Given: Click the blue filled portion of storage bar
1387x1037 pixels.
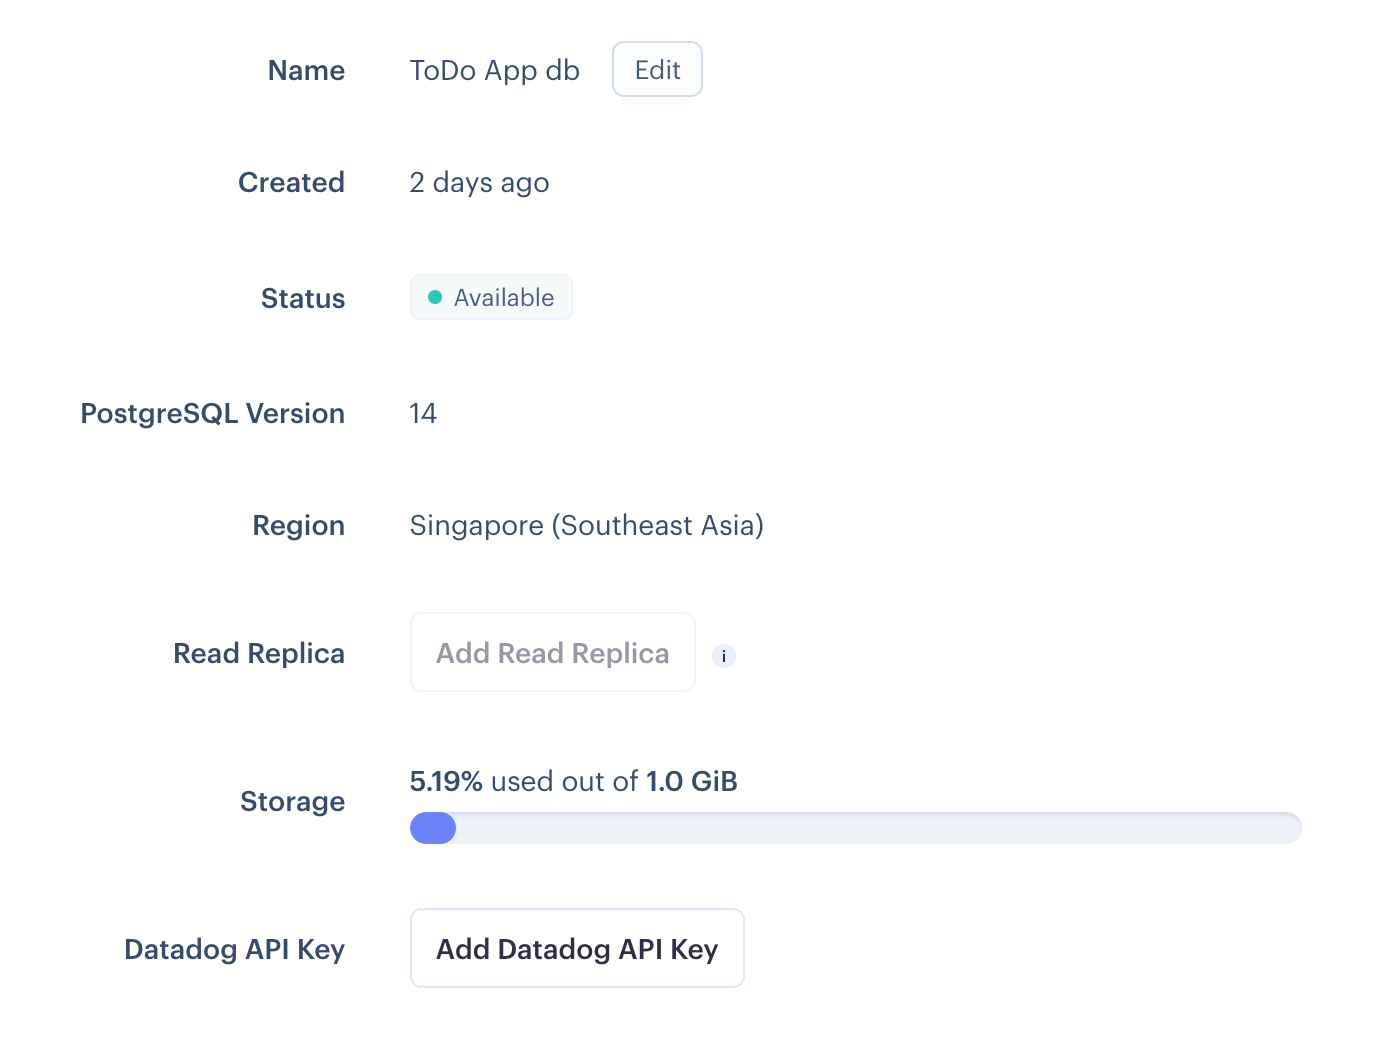Looking at the screenshot, I should (433, 828).
